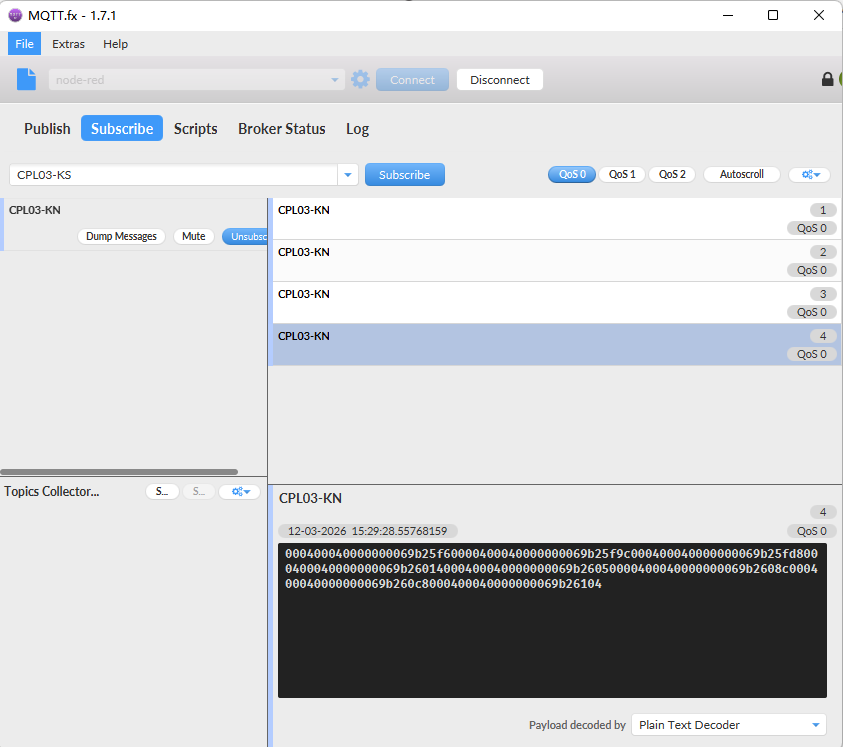Click the CPL03-KS topic input field
The image size is (843, 747).
pyautogui.click(x=174, y=175)
